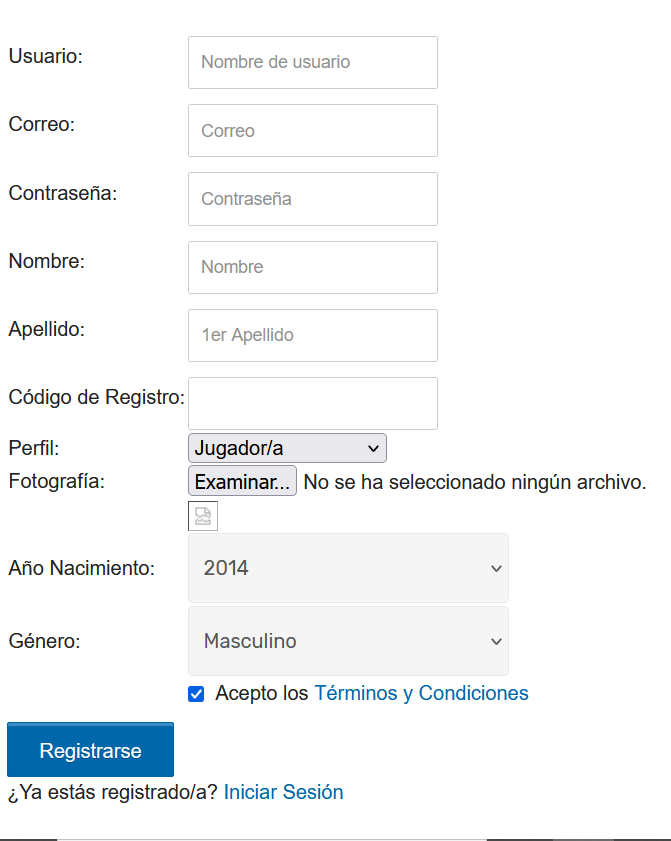The image size is (671, 841).
Task: Click the Registrarse button
Action: [x=90, y=749]
